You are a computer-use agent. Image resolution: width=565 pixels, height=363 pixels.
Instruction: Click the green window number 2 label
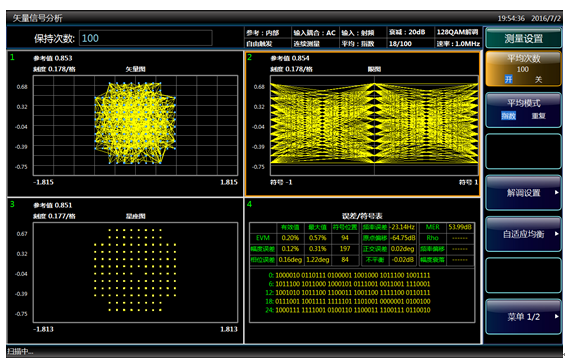249,57
